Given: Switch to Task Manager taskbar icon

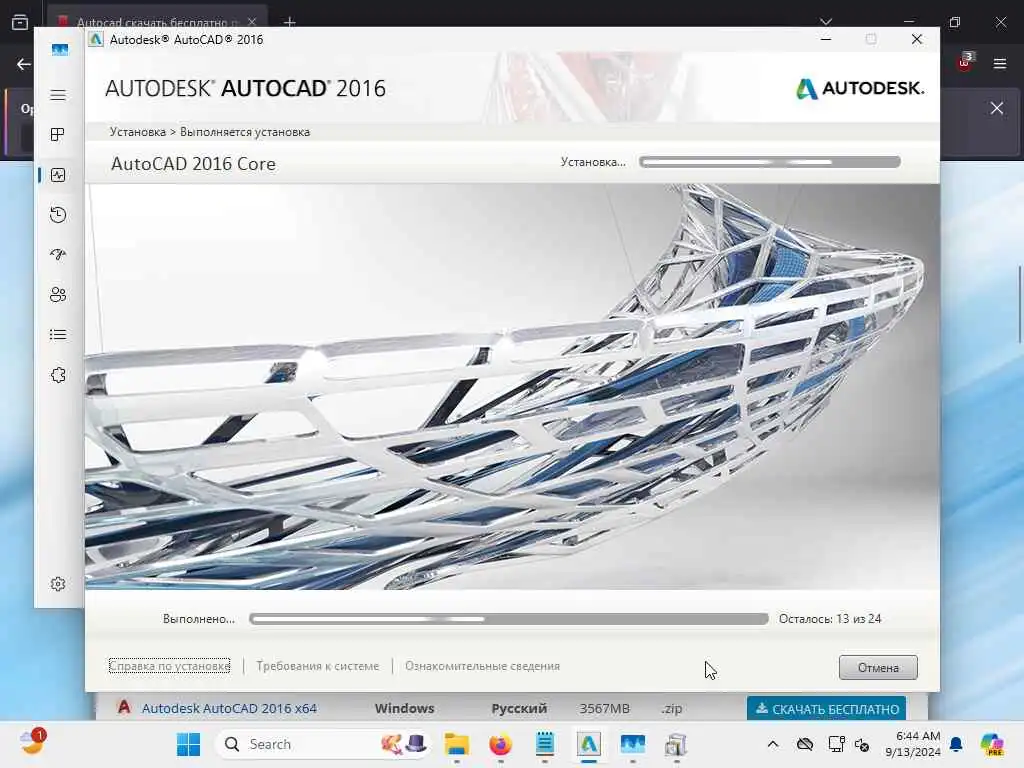Looking at the screenshot, I should click(632, 744).
